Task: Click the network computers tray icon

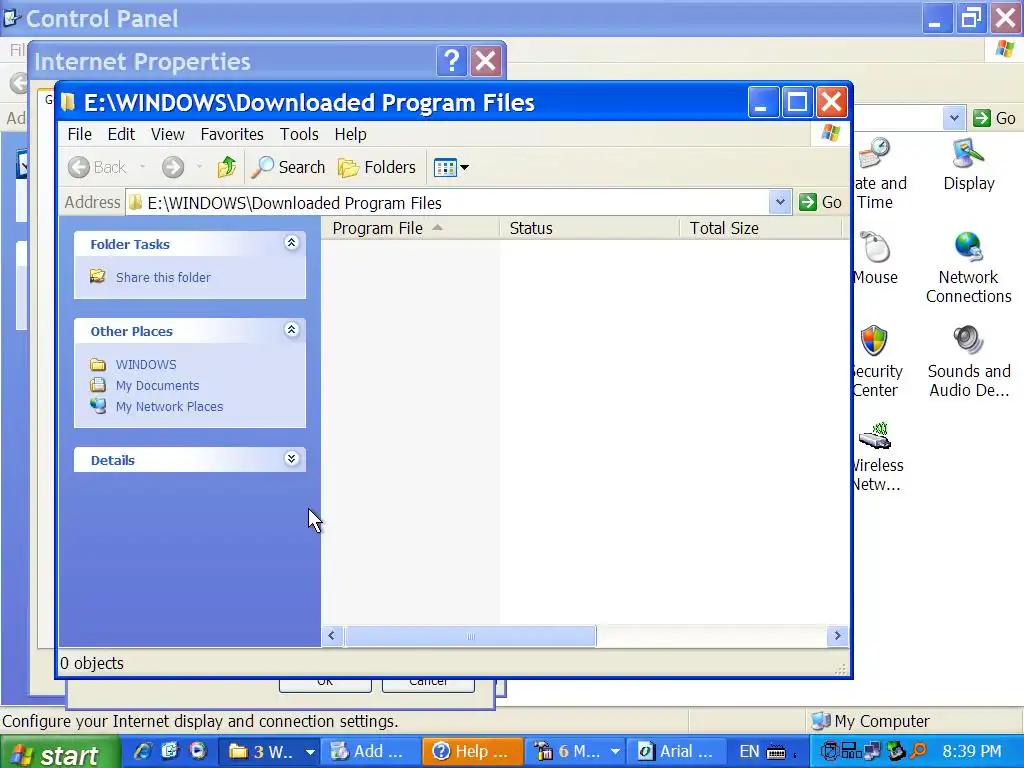Action: tap(872, 751)
